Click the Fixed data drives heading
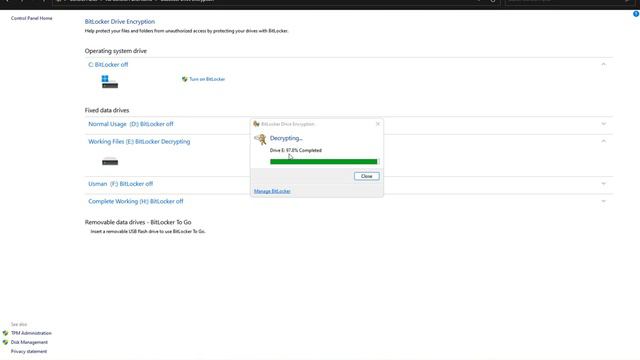 [x=107, y=110]
